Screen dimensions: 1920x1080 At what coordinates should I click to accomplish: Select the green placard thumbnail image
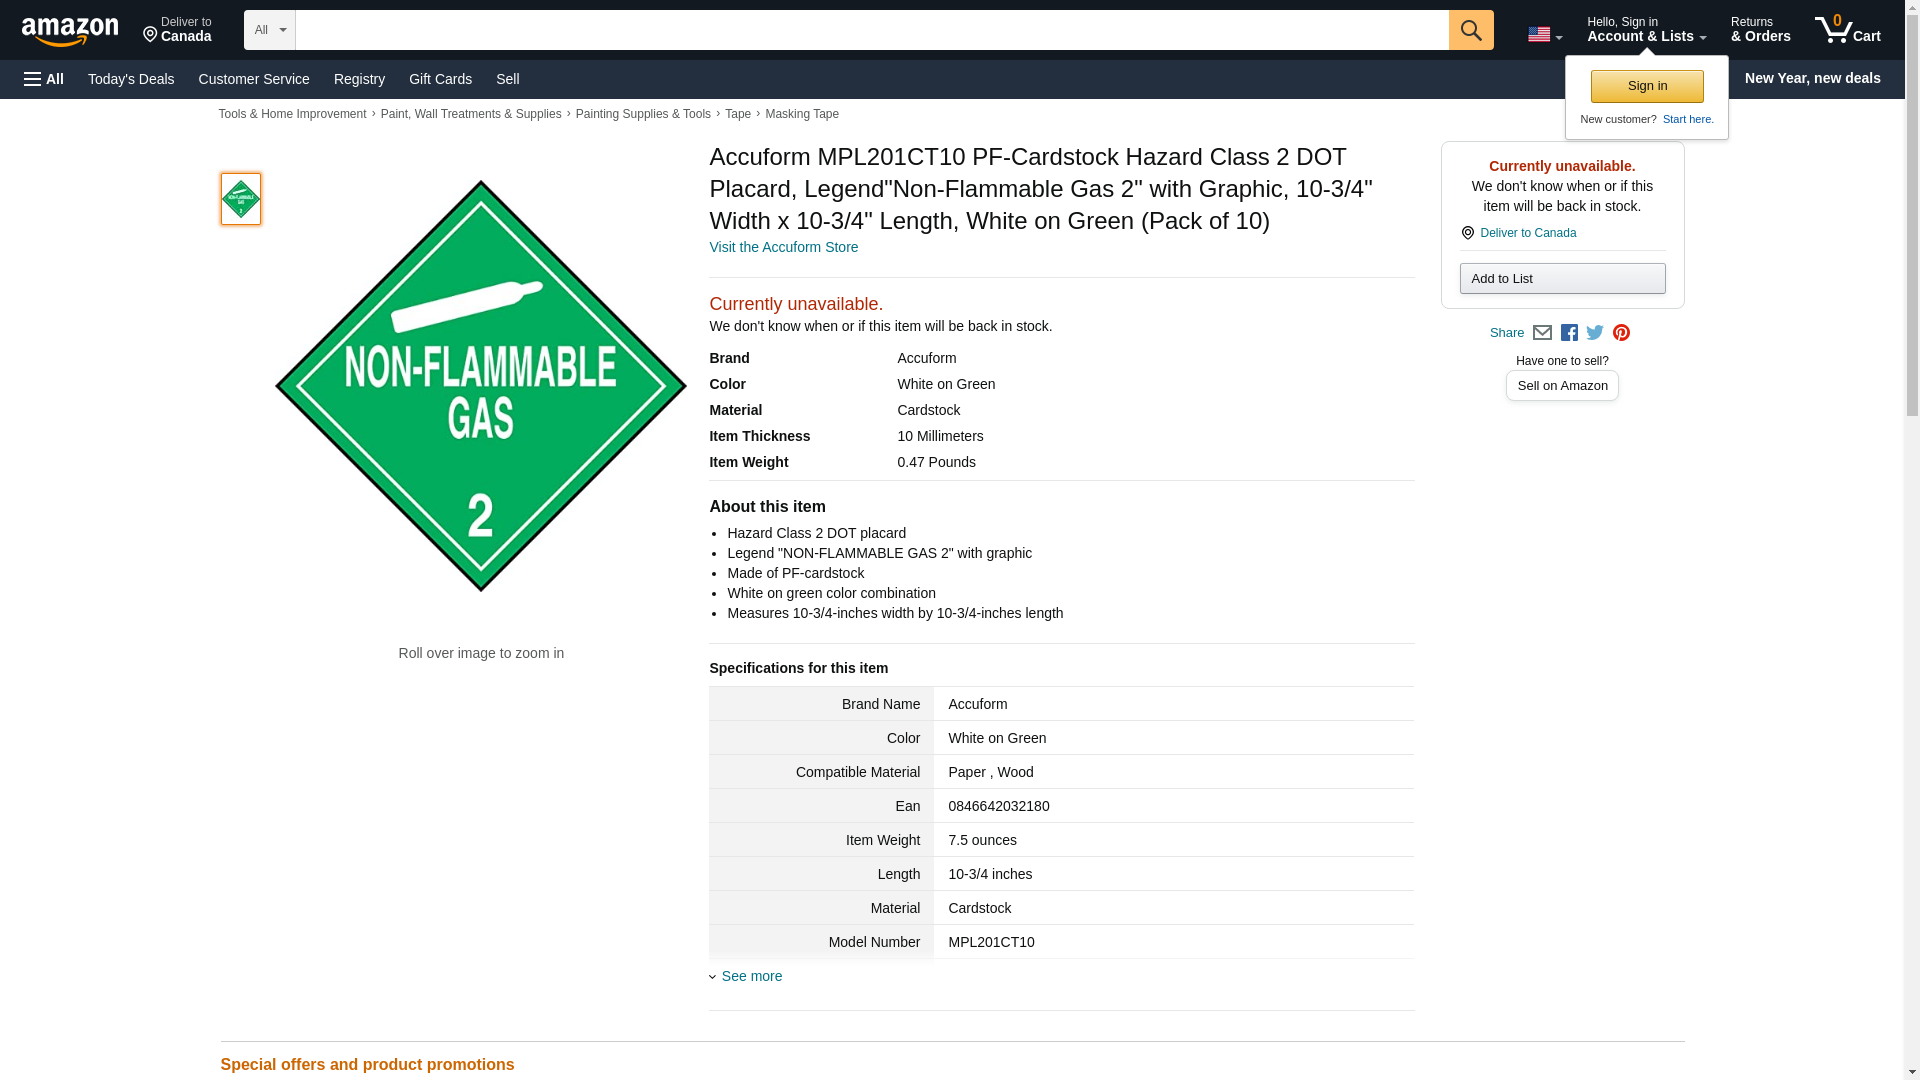coord(240,199)
